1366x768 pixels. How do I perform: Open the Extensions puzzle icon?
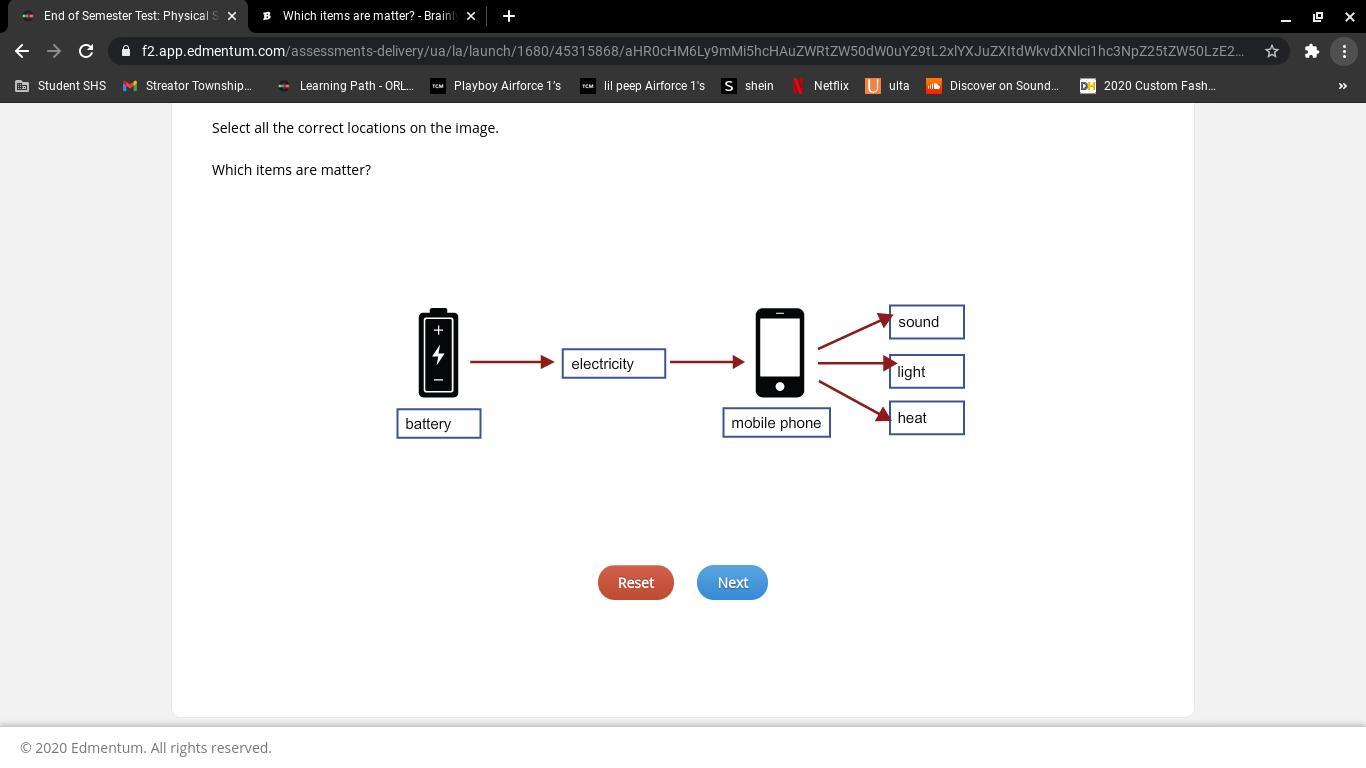pyautogui.click(x=1312, y=51)
